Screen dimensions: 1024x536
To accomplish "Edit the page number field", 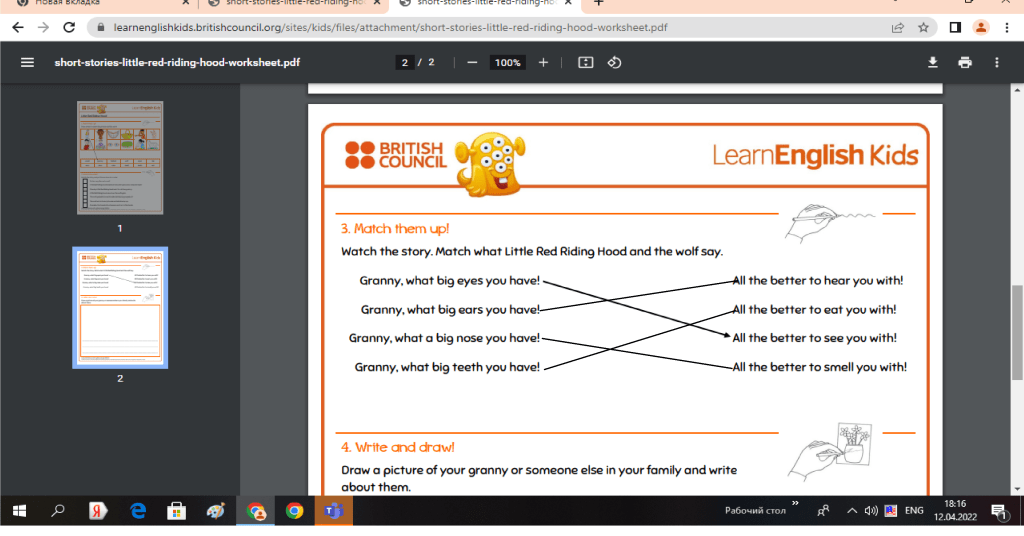I will point(406,62).
